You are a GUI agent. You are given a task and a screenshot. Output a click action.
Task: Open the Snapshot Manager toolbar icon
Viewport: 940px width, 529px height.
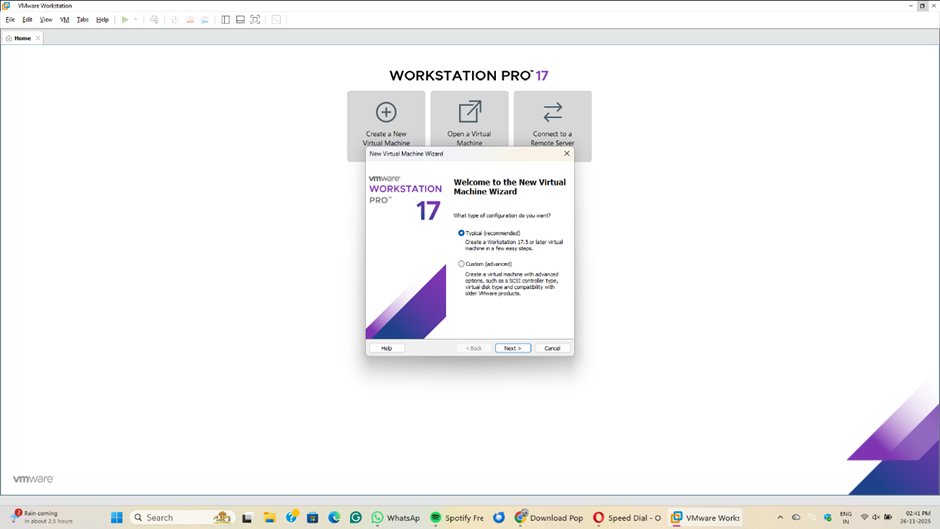coord(205,20)
